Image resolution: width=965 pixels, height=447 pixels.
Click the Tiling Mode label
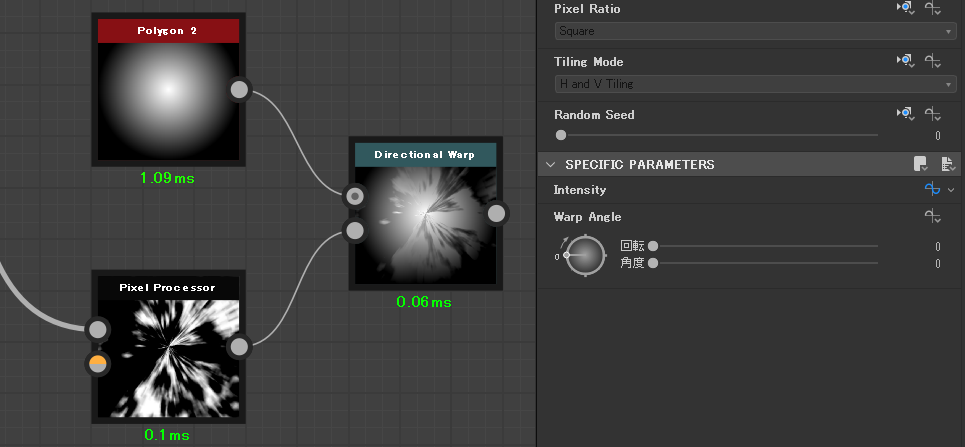(x=588, y=62)
